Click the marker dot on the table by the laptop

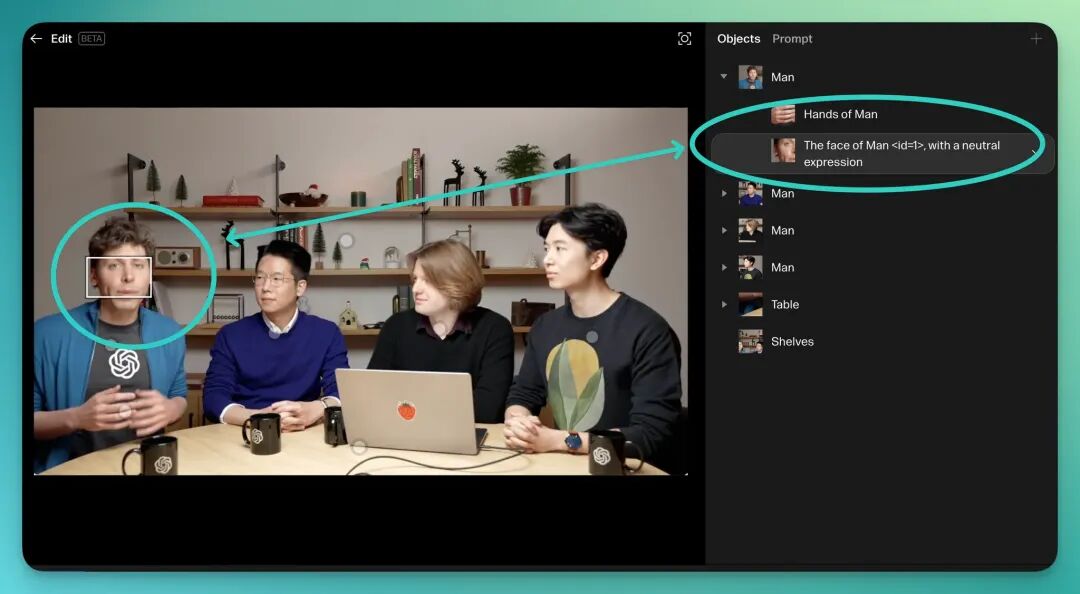359,447
